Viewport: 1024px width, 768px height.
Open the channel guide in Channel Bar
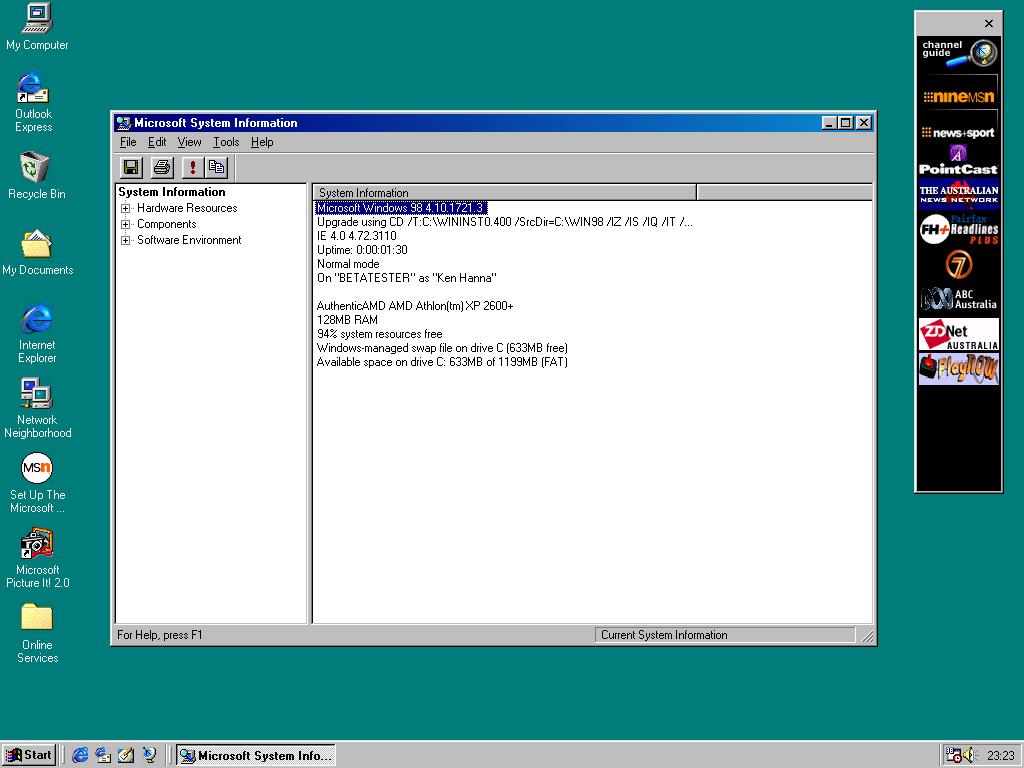(x=959, y=53)
